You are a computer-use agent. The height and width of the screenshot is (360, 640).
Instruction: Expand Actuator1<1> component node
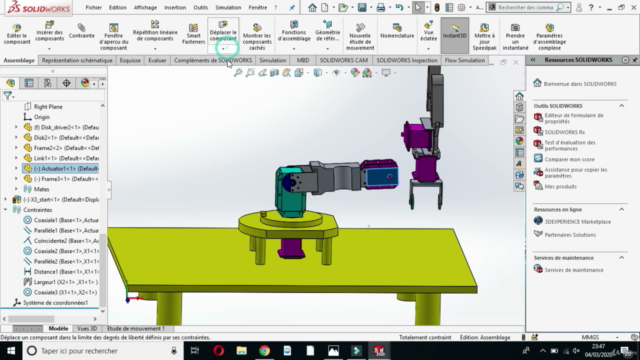tap(16, 168)
